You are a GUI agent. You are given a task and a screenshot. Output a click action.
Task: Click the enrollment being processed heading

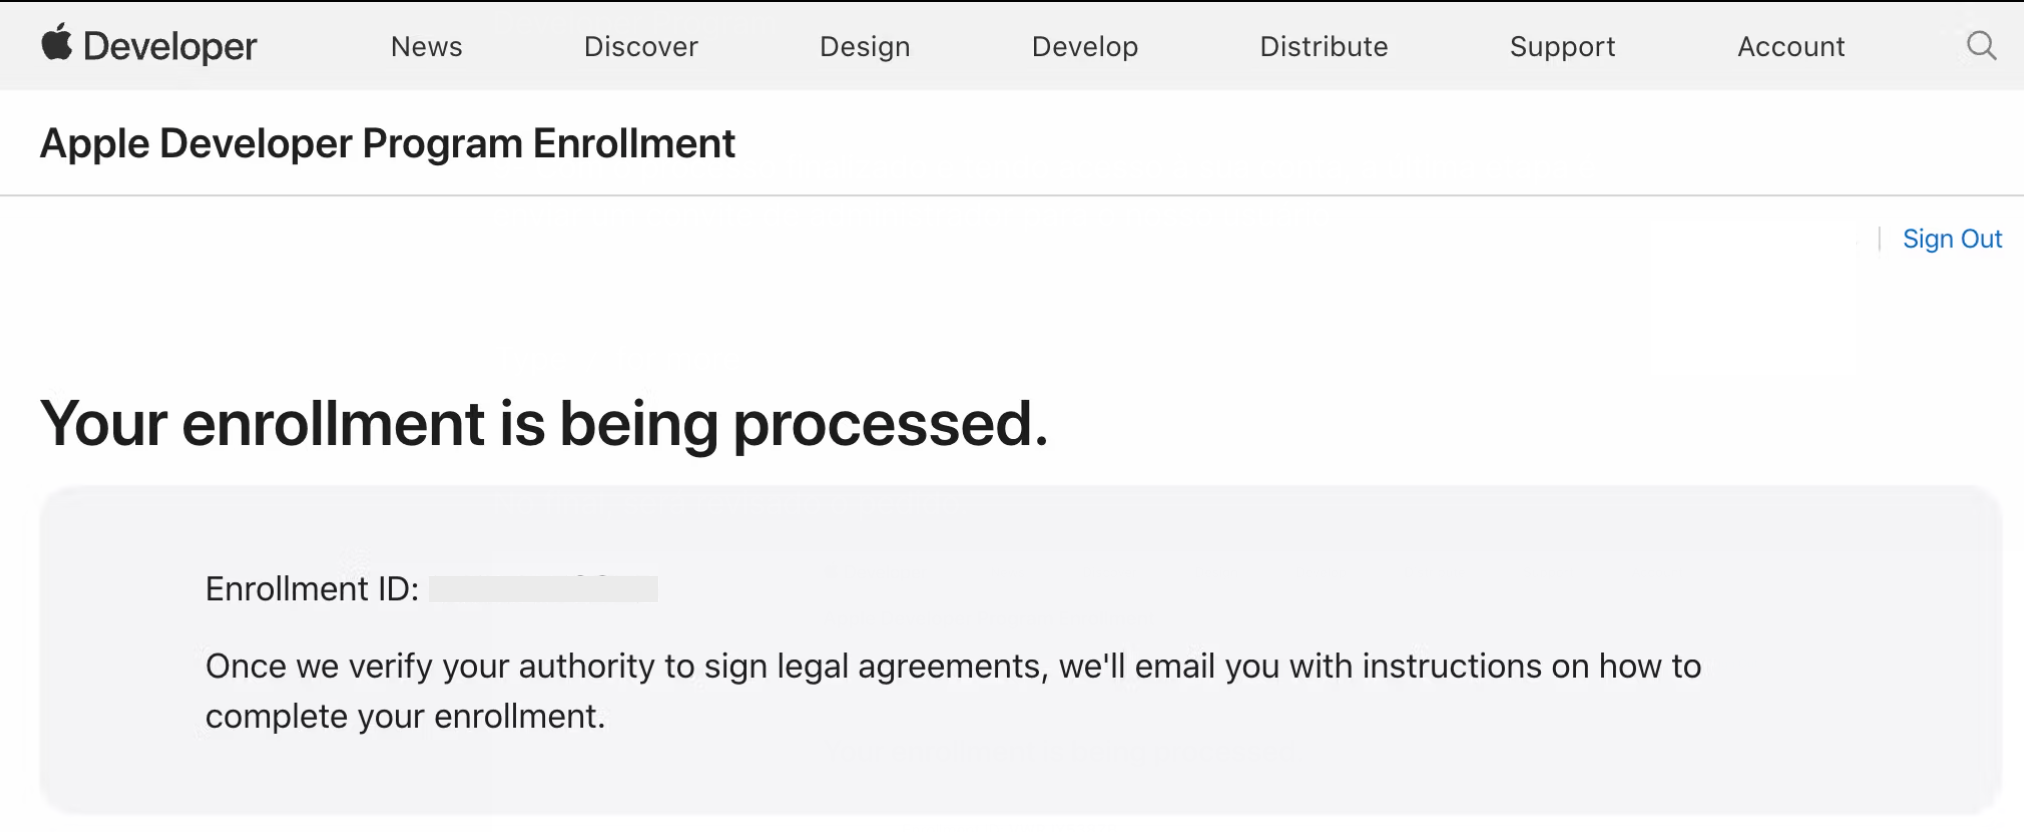[x=544, y=424]
